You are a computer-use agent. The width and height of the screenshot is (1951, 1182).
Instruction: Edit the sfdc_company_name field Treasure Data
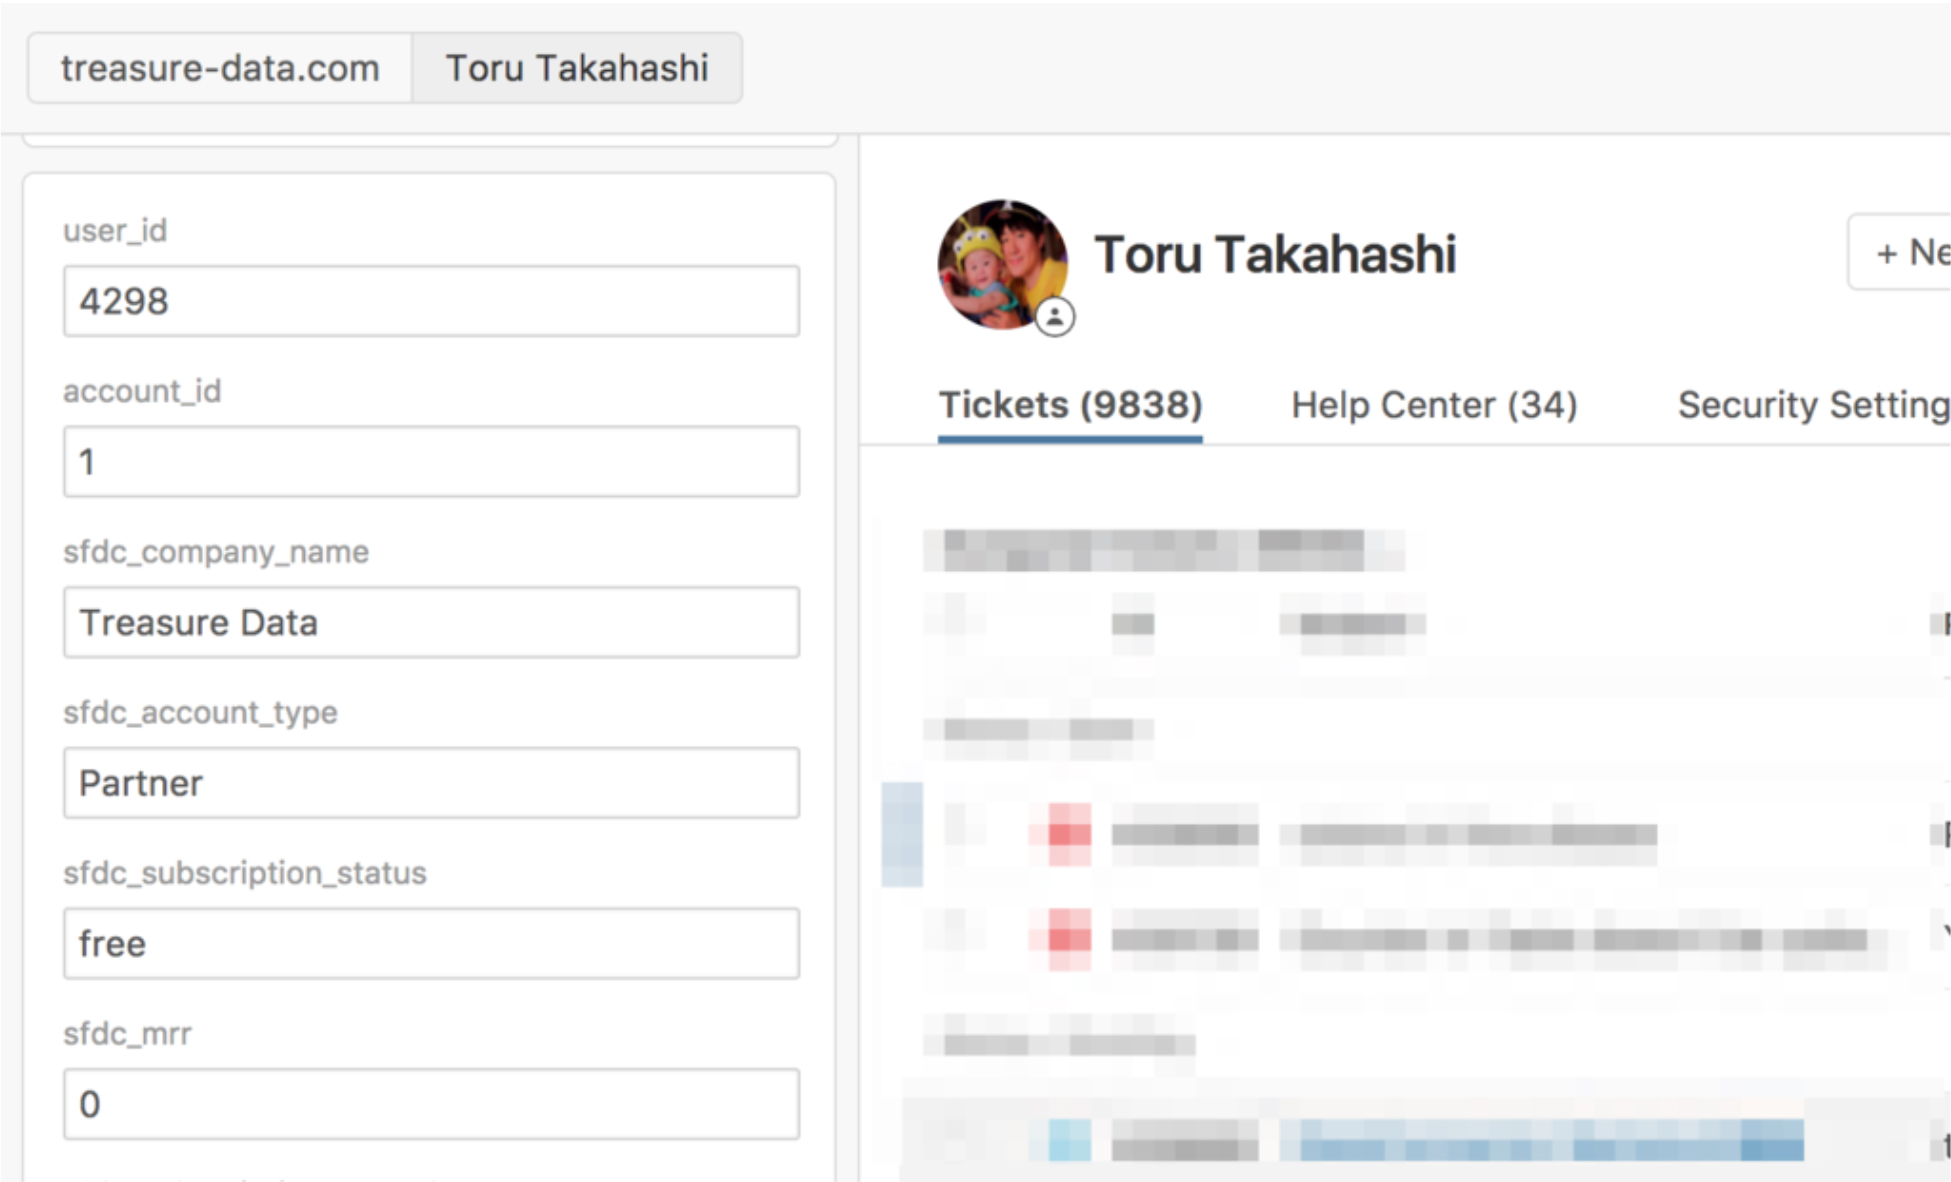click(431, 622)
